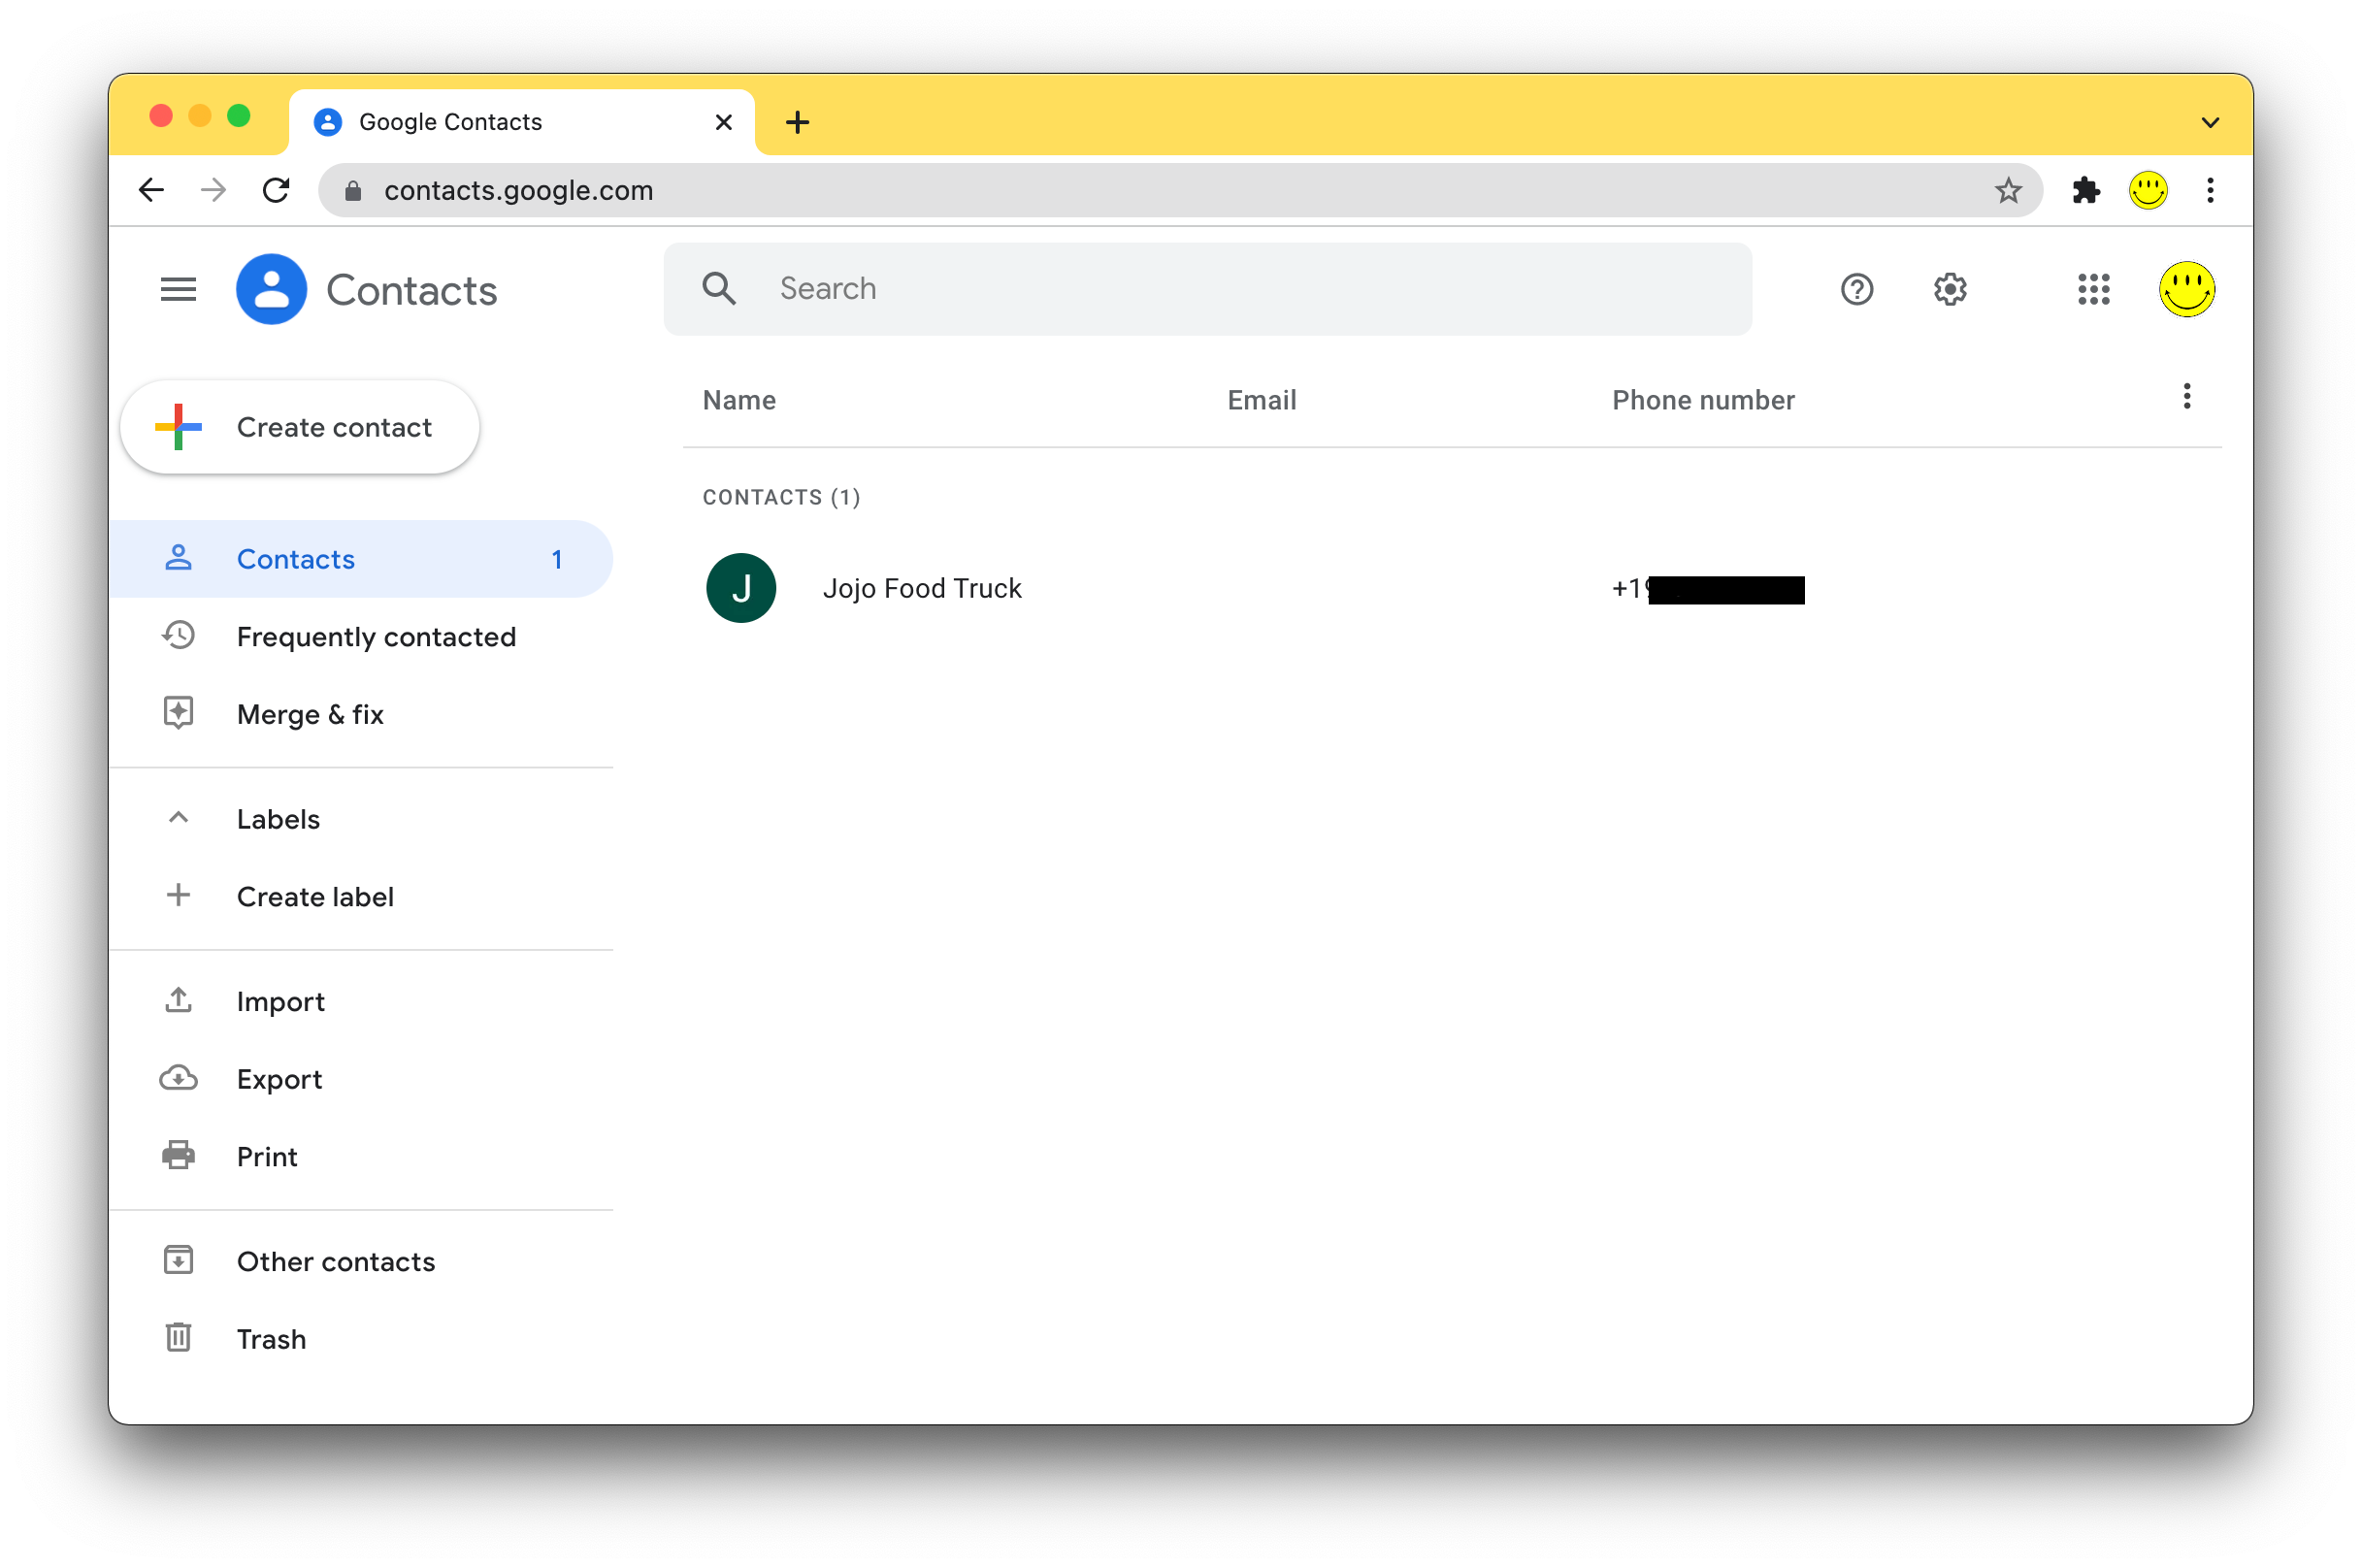This screenshot has height=1568, width=2362.
Task: Click the Contacts app title text
Action: tap(412, 290)
